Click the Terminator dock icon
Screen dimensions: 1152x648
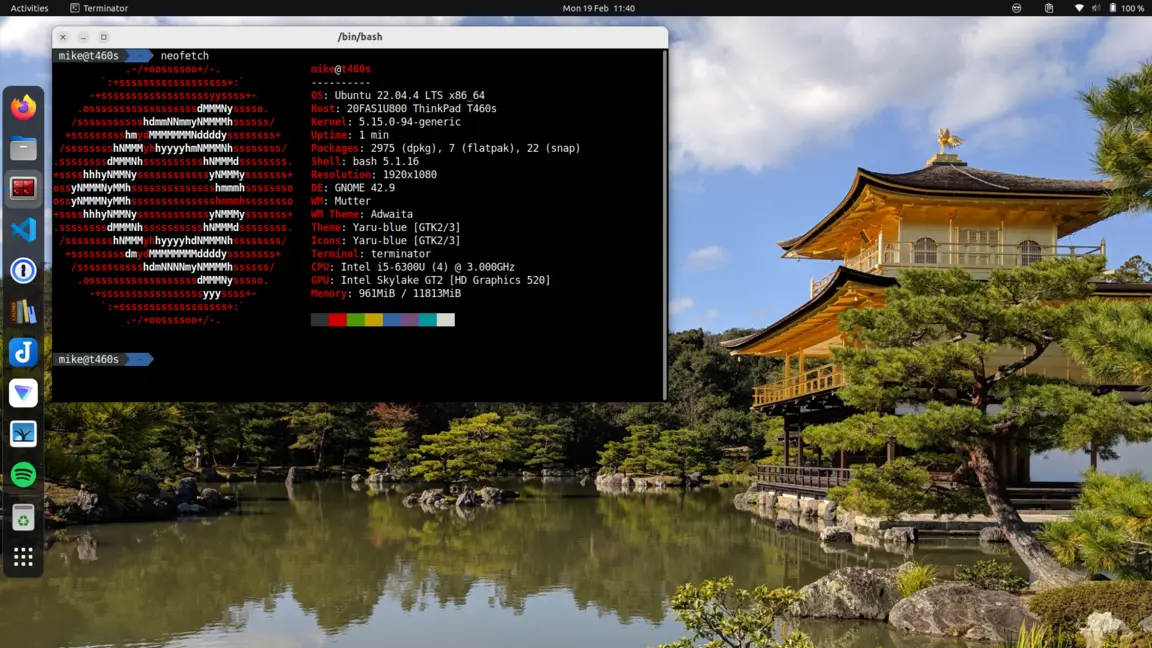(23, 188)
